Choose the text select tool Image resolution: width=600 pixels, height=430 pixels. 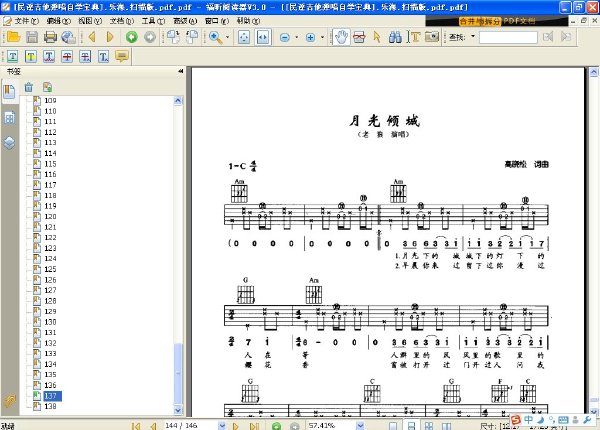[x=415, y=37]
